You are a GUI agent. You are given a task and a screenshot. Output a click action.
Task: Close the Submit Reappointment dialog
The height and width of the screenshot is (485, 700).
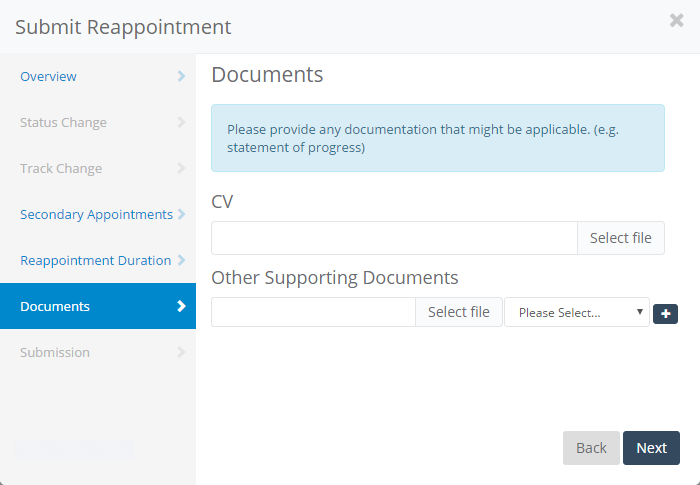(677, 20)
